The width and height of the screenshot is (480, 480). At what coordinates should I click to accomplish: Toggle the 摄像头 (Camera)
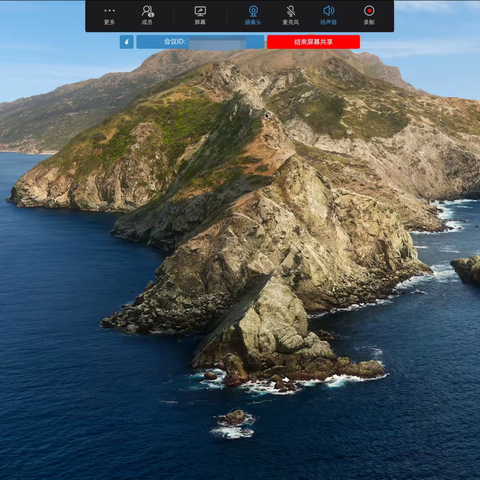253,16
